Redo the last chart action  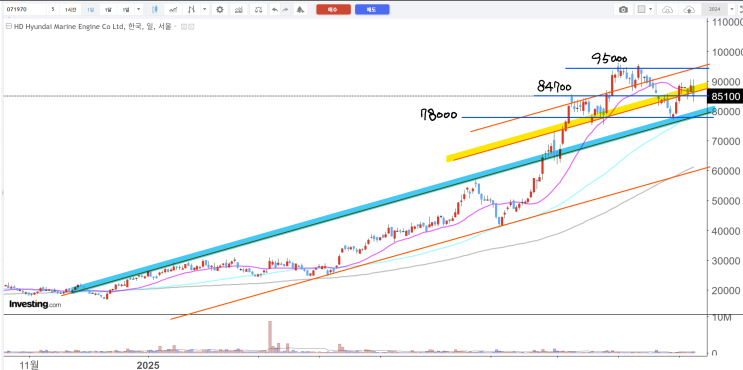click(285, 9)
